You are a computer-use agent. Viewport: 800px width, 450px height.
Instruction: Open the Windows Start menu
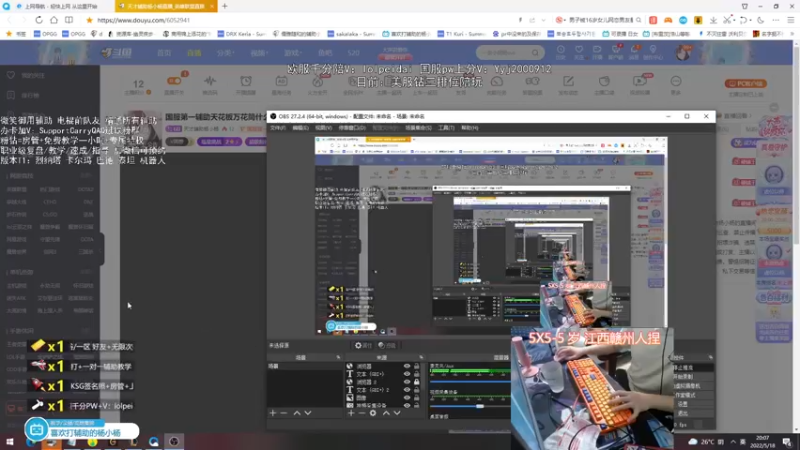[x=10, y=441]
